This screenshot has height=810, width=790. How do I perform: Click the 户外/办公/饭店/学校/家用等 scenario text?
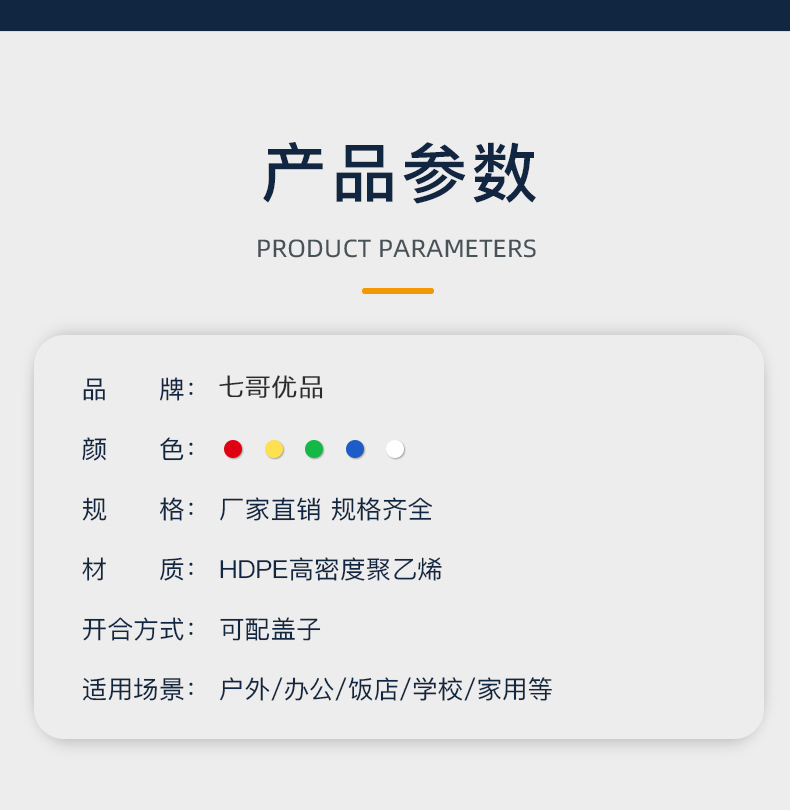pyautogui.click(x=385, y=689)
